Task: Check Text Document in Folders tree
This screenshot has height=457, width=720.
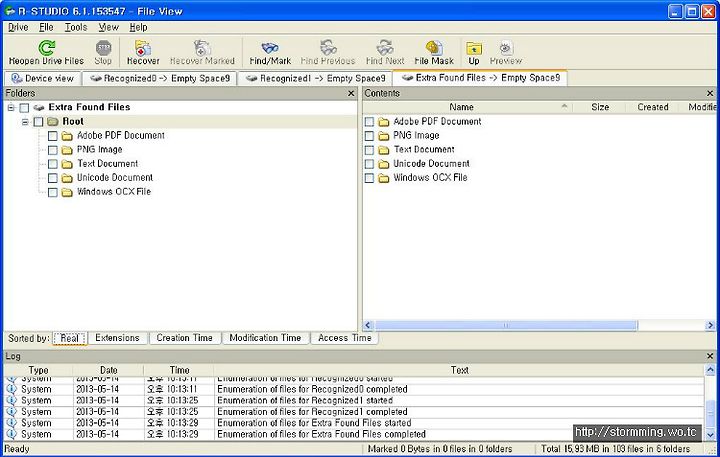Action: [x=53, y=164]
